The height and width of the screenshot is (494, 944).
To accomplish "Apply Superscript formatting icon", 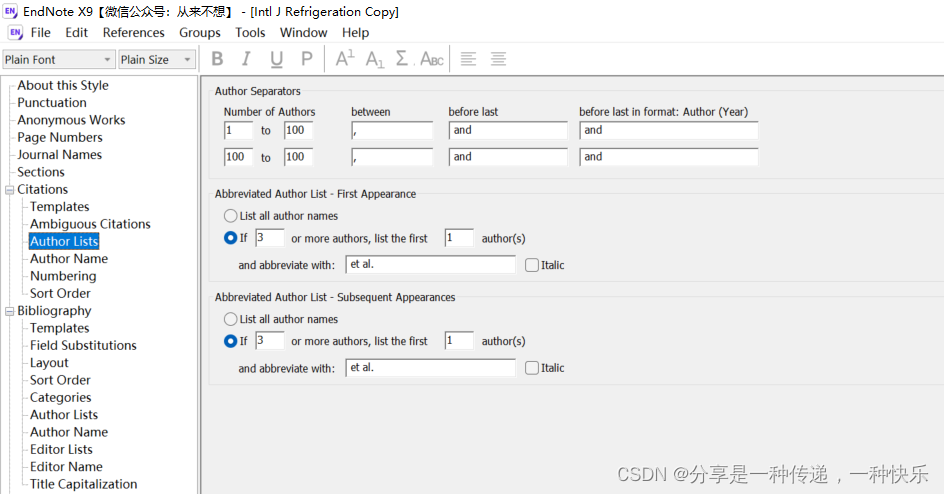I will pyautogui.click(x=345, y=58).
